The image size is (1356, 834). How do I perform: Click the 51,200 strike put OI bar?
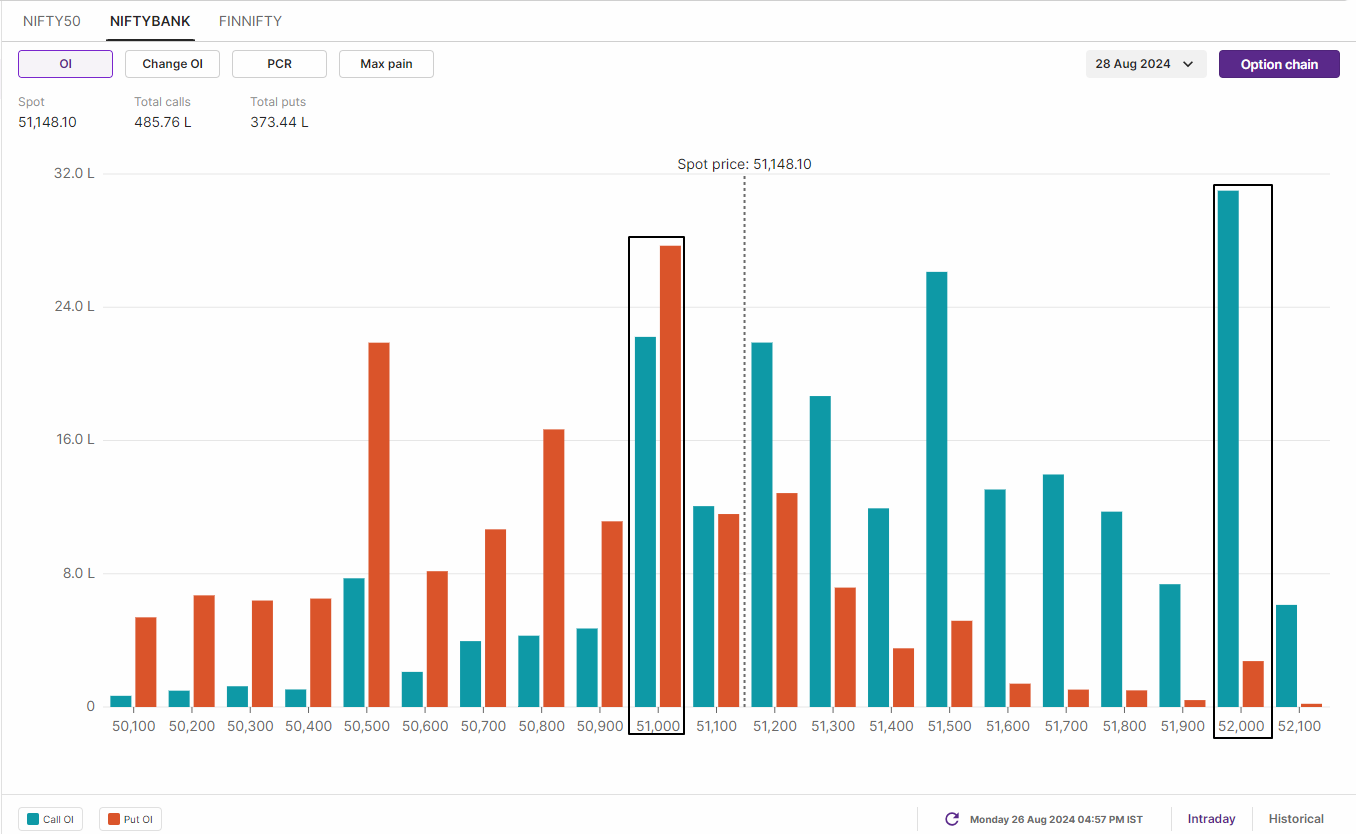[787, 600]
